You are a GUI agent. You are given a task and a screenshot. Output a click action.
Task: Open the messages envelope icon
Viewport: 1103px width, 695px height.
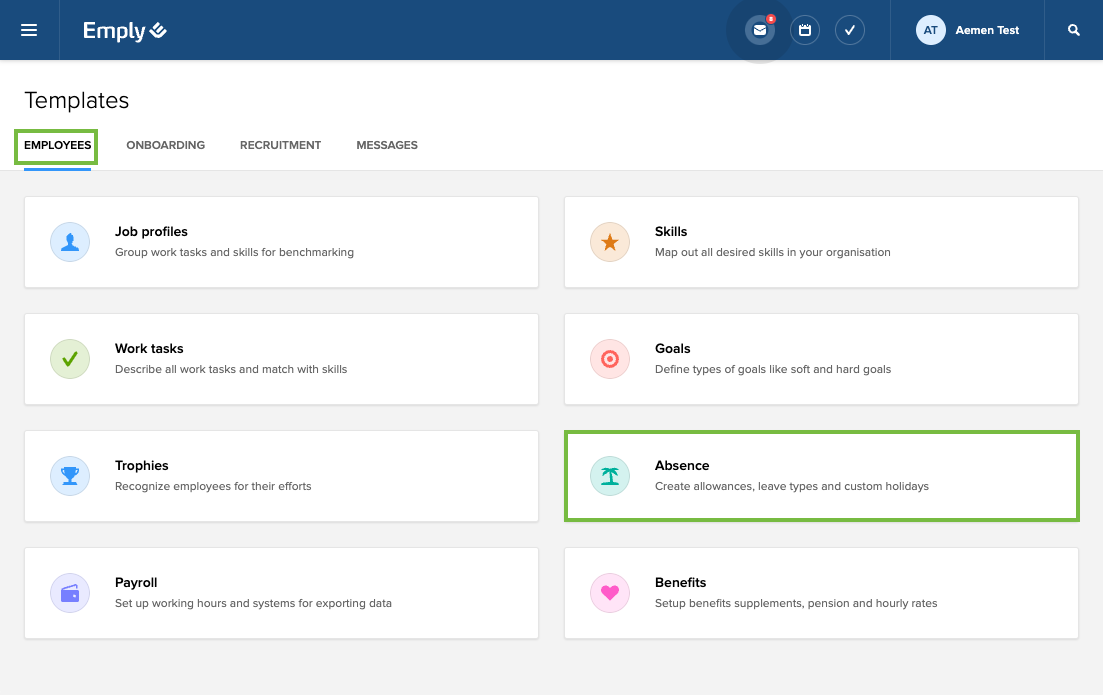[759, 30]
